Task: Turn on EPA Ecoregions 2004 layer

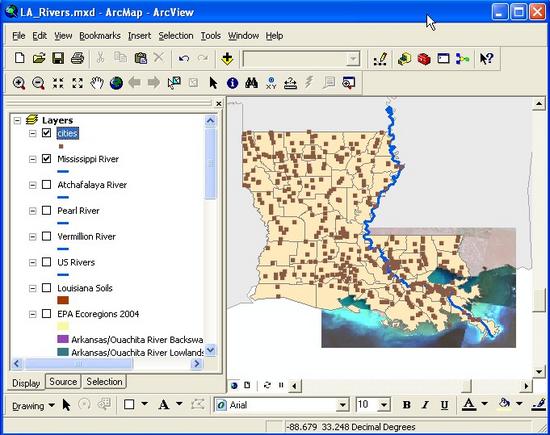Action: pyautogui.click(x=46, y=314)
